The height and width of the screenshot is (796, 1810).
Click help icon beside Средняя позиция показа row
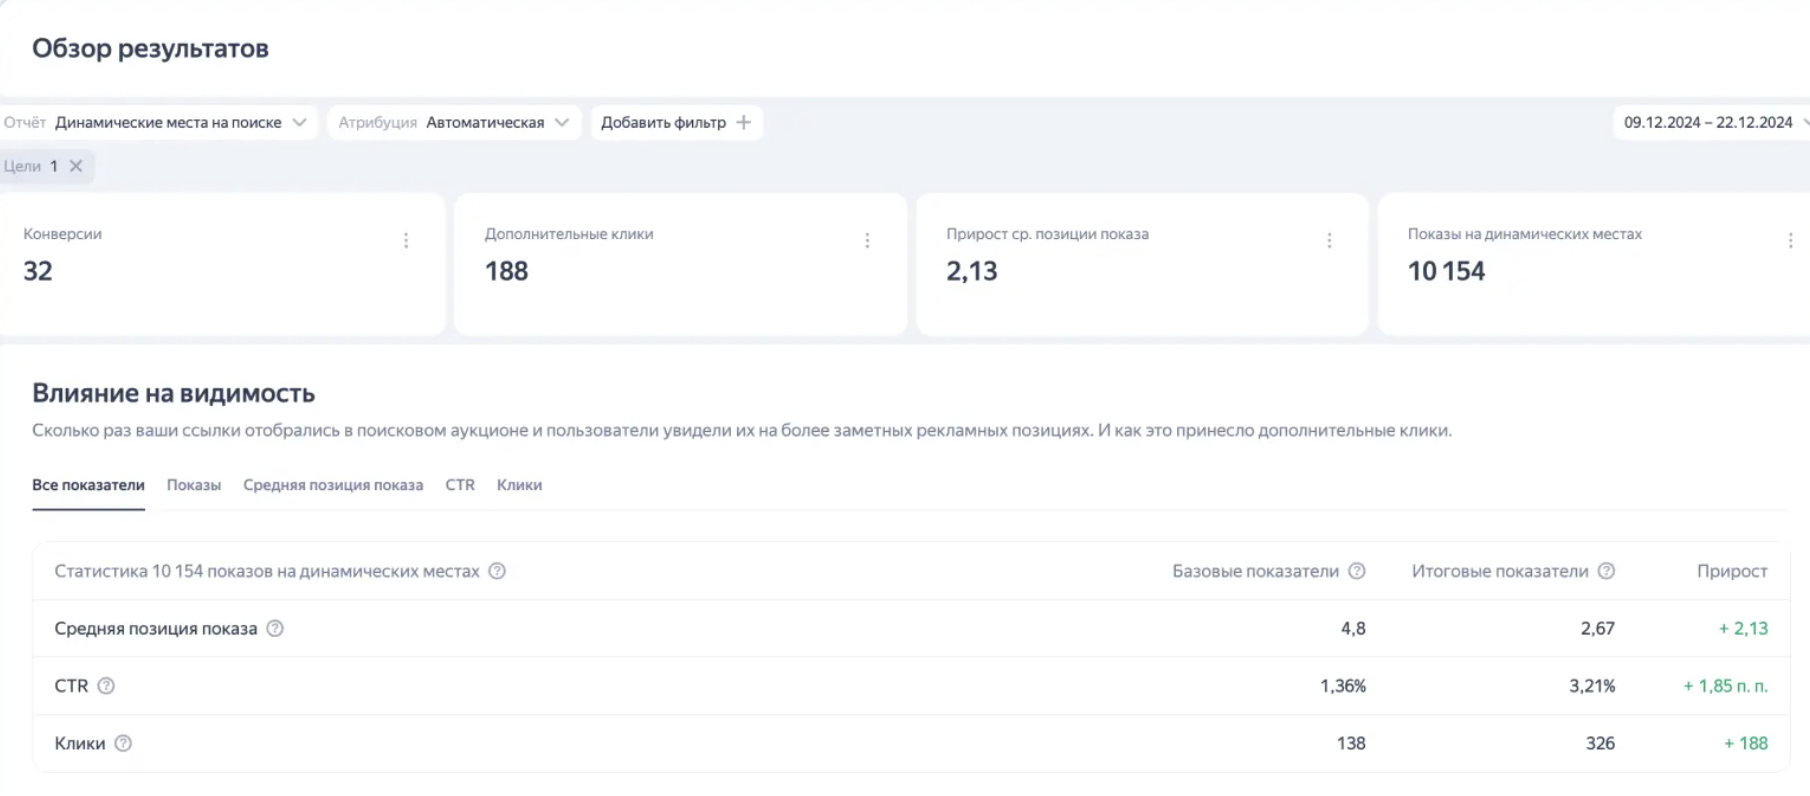275,628
